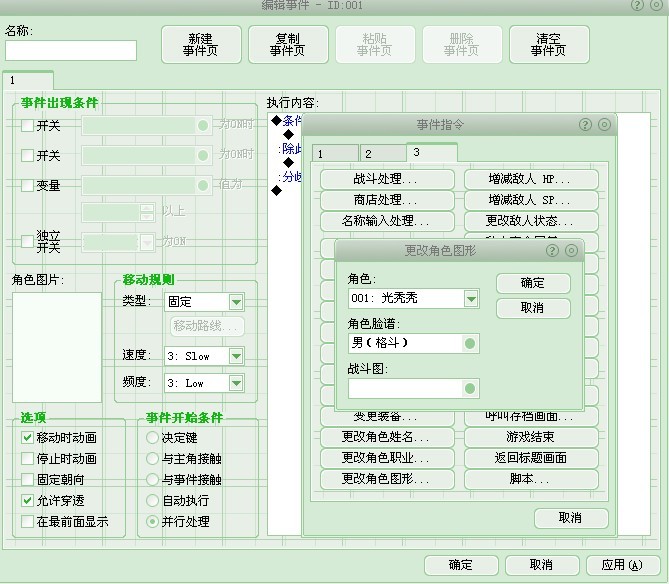The height and width of the screenshot is (584, 669).
Task: Click the 返回标题画面 command
Action: [531, 458]
